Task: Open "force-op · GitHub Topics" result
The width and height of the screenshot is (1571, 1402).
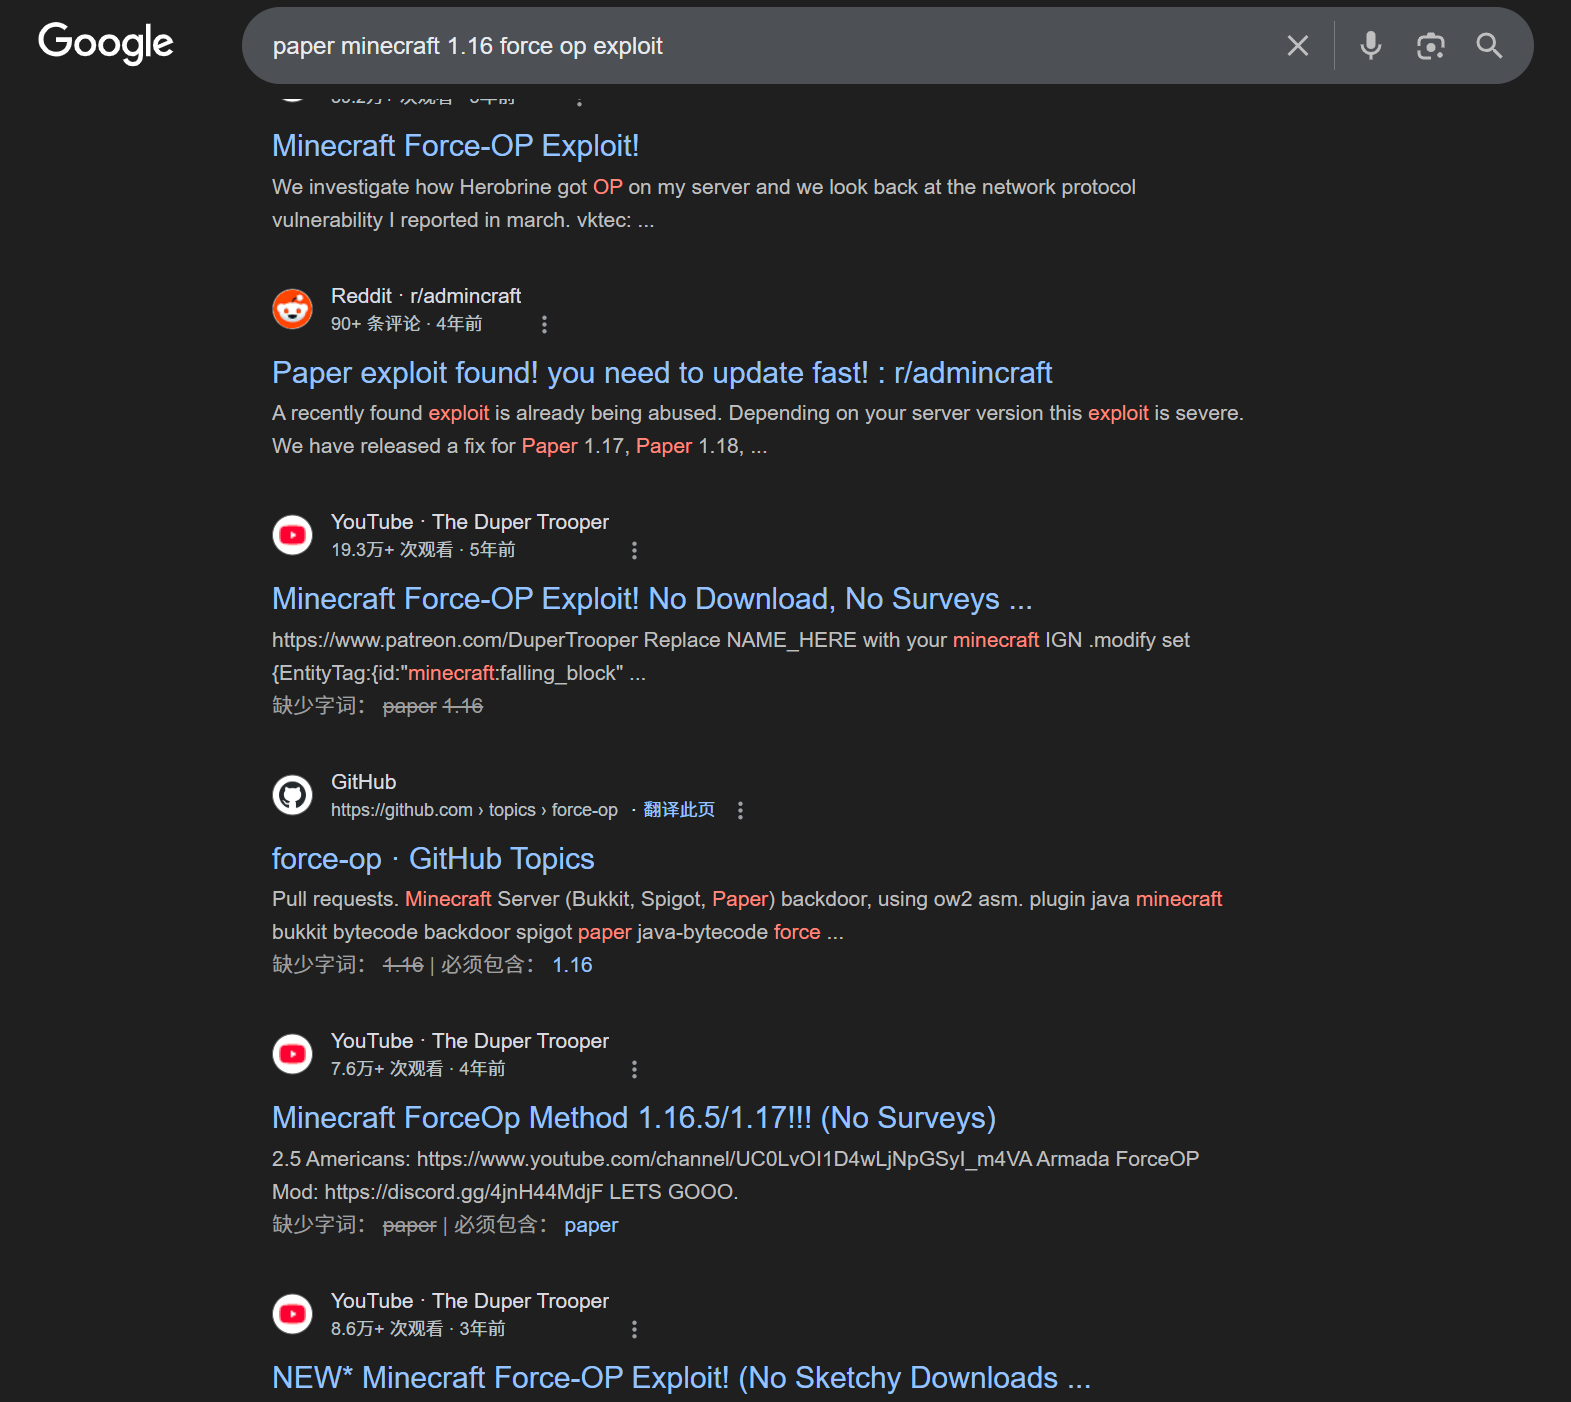Action: 433,859
